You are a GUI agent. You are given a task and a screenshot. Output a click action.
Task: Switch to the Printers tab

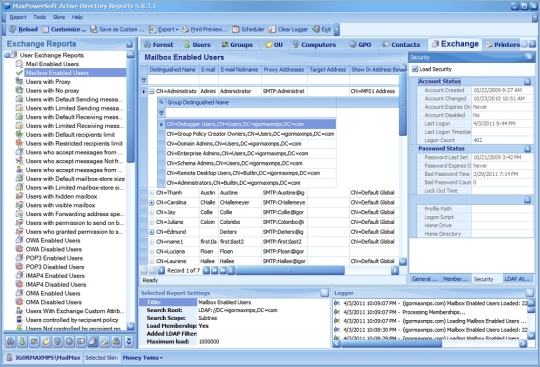point(502,44)
